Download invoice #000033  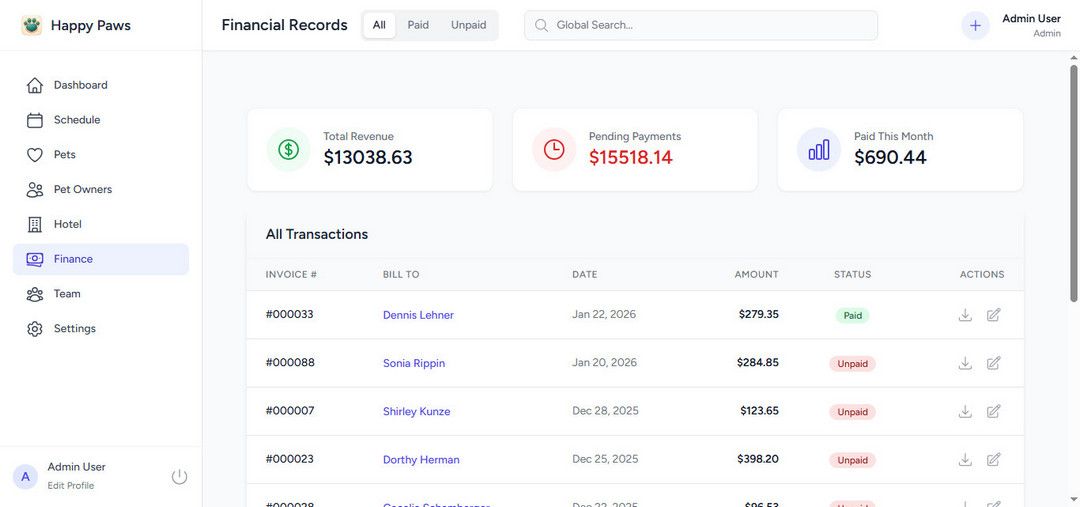[965, 315]
